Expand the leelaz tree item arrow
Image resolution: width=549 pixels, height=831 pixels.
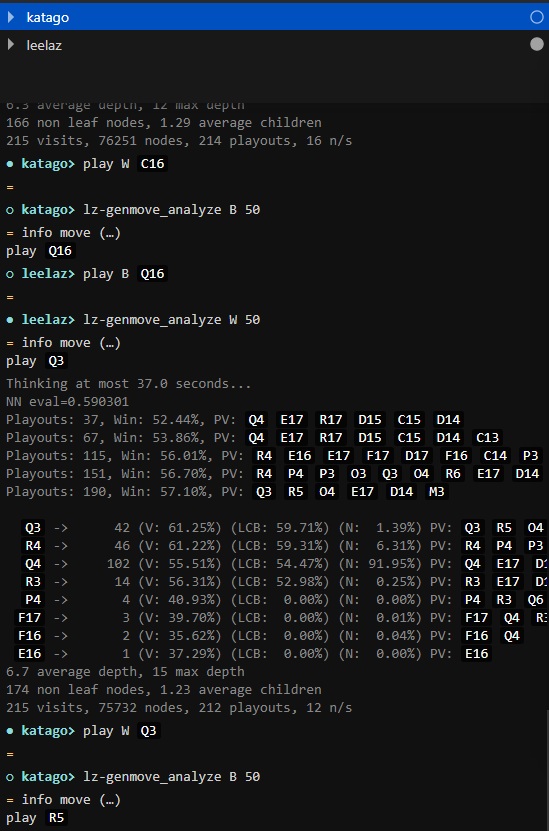(11, 45)
